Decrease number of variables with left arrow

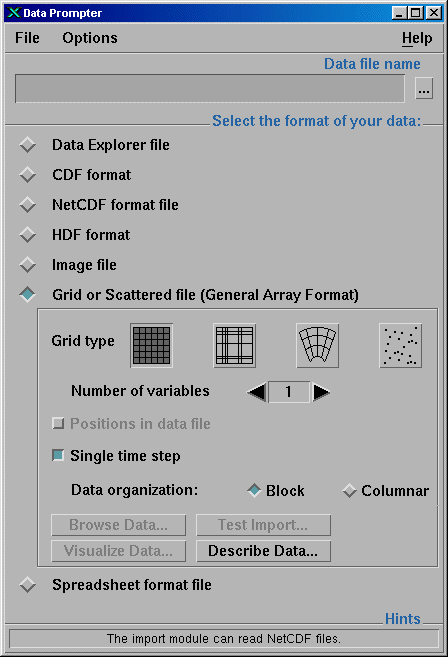[x=256, y=392]
